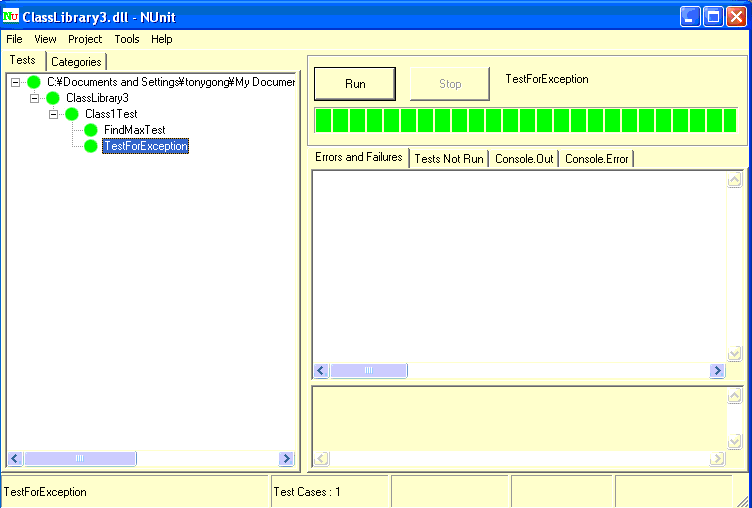Viewport: 752px width, 508px height.
Task: Select the Class1Test fixture name
Action: point(111,114)
